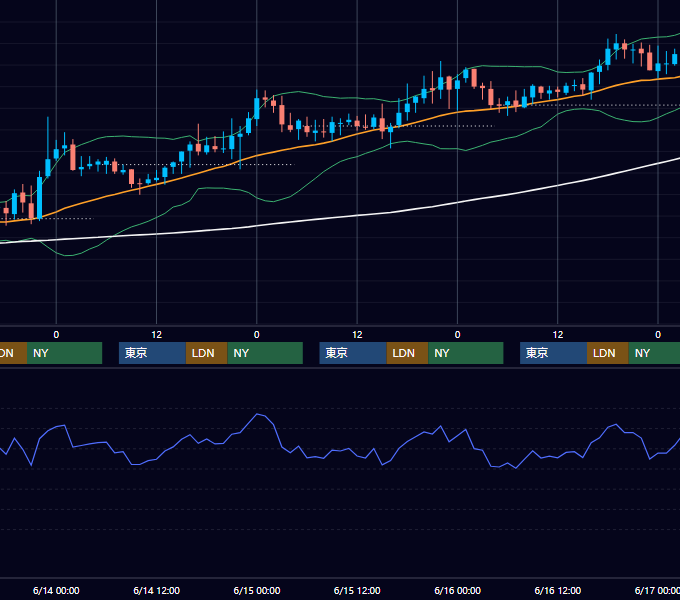Click the NY session block before 6/14 00:00
Screen dimensions: 680x600
[64, 353]
